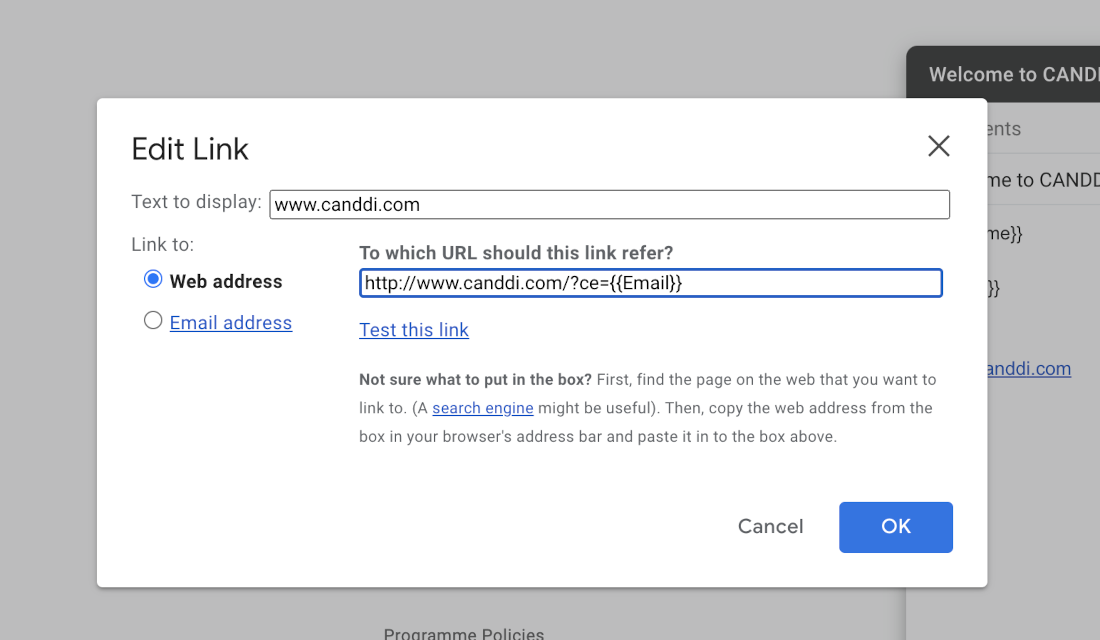The height and width of the screenshot is (640, 1100).
Task: Open the canddi.com link in the email body
Action: tap(1029, 368)
